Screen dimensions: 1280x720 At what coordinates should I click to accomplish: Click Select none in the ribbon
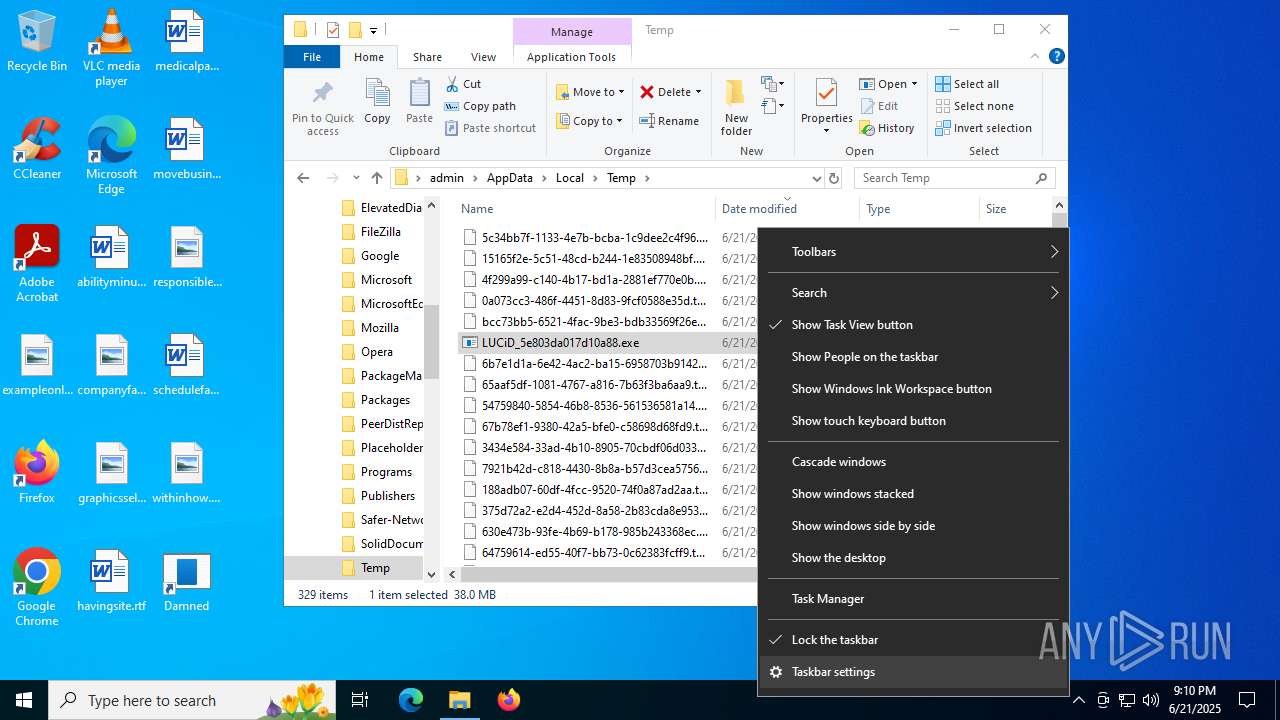(974, 106)
